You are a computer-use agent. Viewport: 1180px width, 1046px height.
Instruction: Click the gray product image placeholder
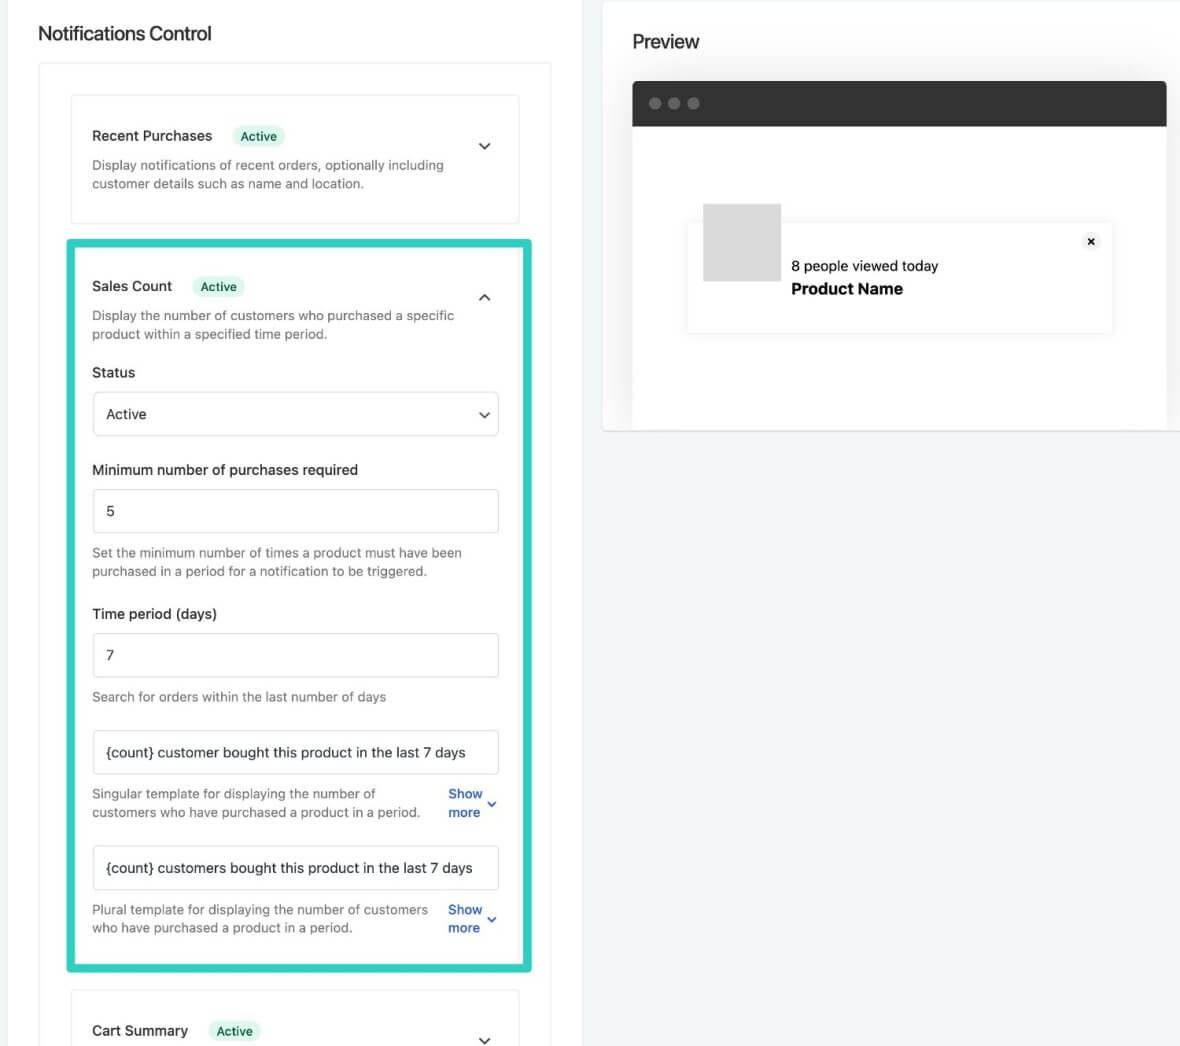point(741,242)
